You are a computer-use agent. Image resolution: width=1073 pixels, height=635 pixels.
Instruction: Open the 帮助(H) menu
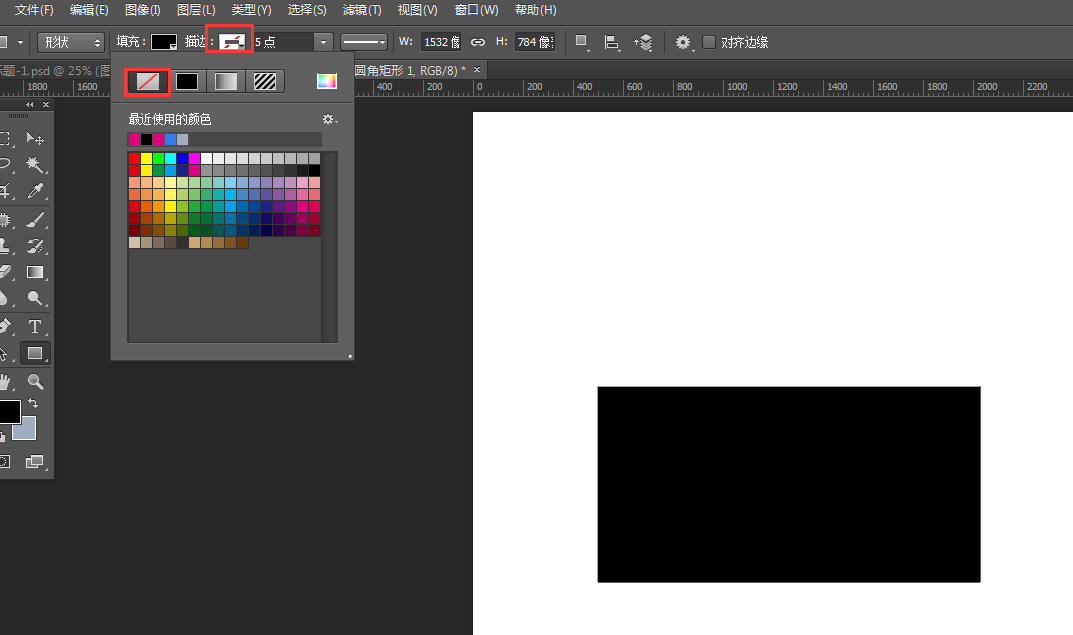(535, 10)
